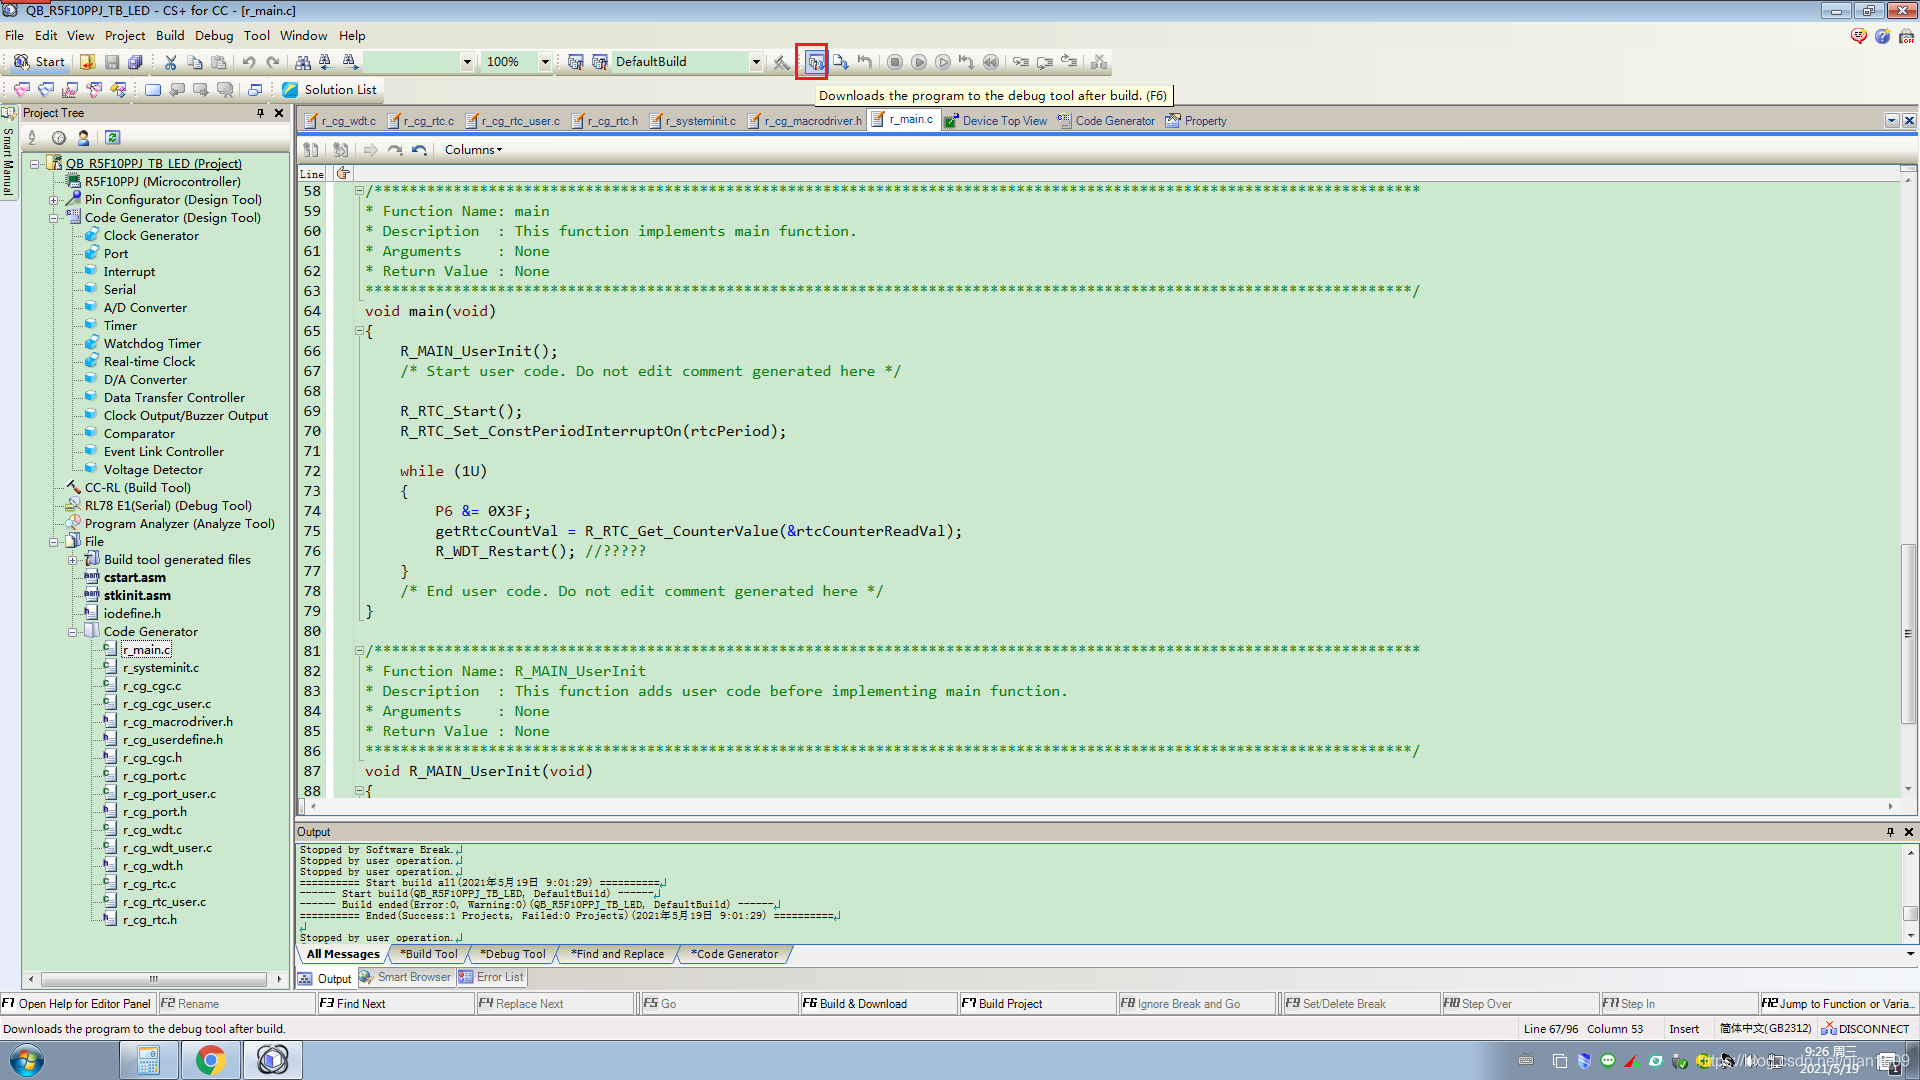
Task: Collapse the main function code block at line 65
Action: (x=359, y=331)
